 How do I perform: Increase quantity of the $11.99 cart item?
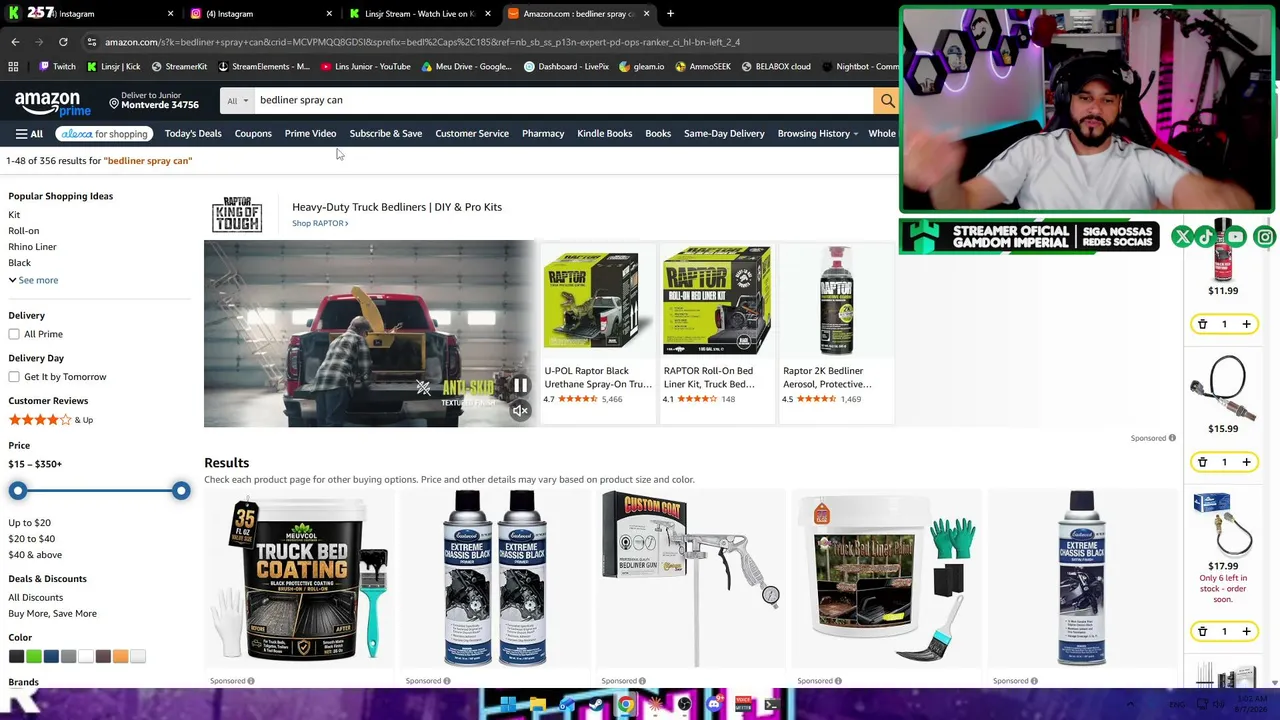click(1246, 324)
